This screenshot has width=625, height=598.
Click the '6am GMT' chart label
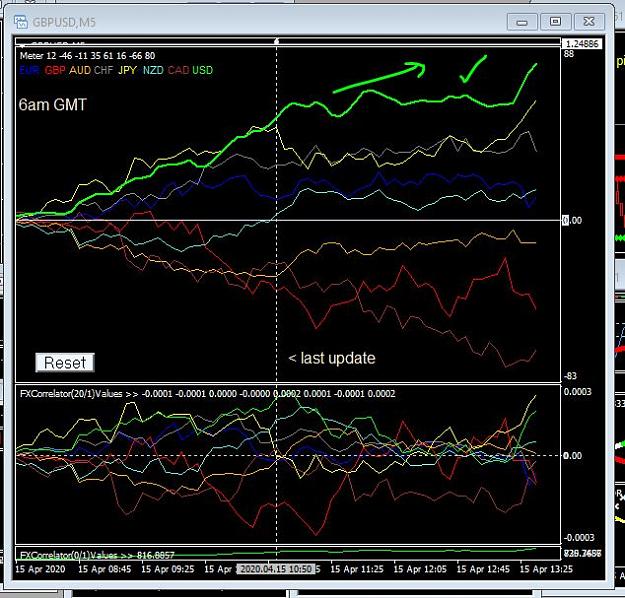pos(52,105)
